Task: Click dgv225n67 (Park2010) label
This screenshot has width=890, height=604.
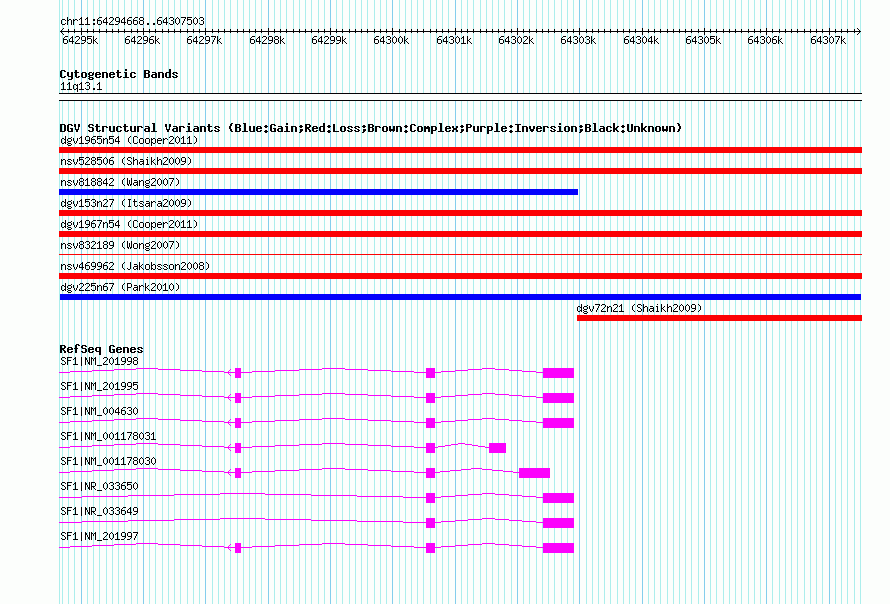Action: 120,287
